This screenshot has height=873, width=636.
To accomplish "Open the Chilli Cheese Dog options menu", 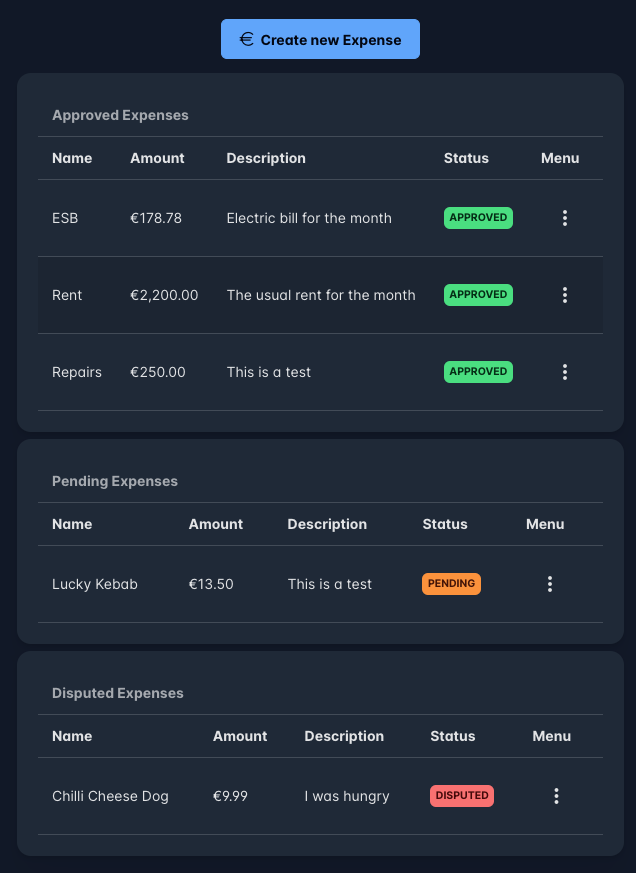I will tap(556, 796).
